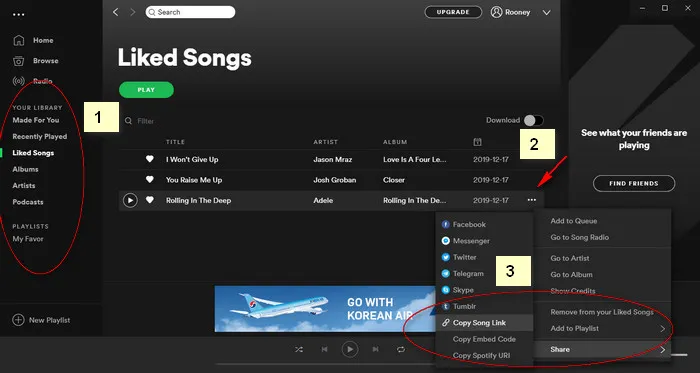Select I Won't Give Up title
This screenshot has width=700, height=373.
192,159
